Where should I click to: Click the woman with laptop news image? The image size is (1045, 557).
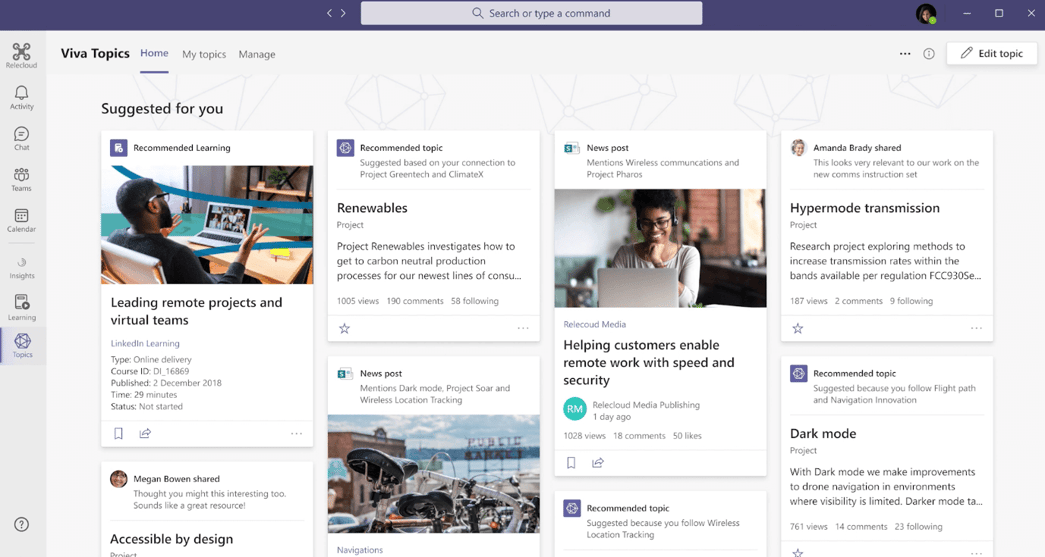(x=660, y=248)
